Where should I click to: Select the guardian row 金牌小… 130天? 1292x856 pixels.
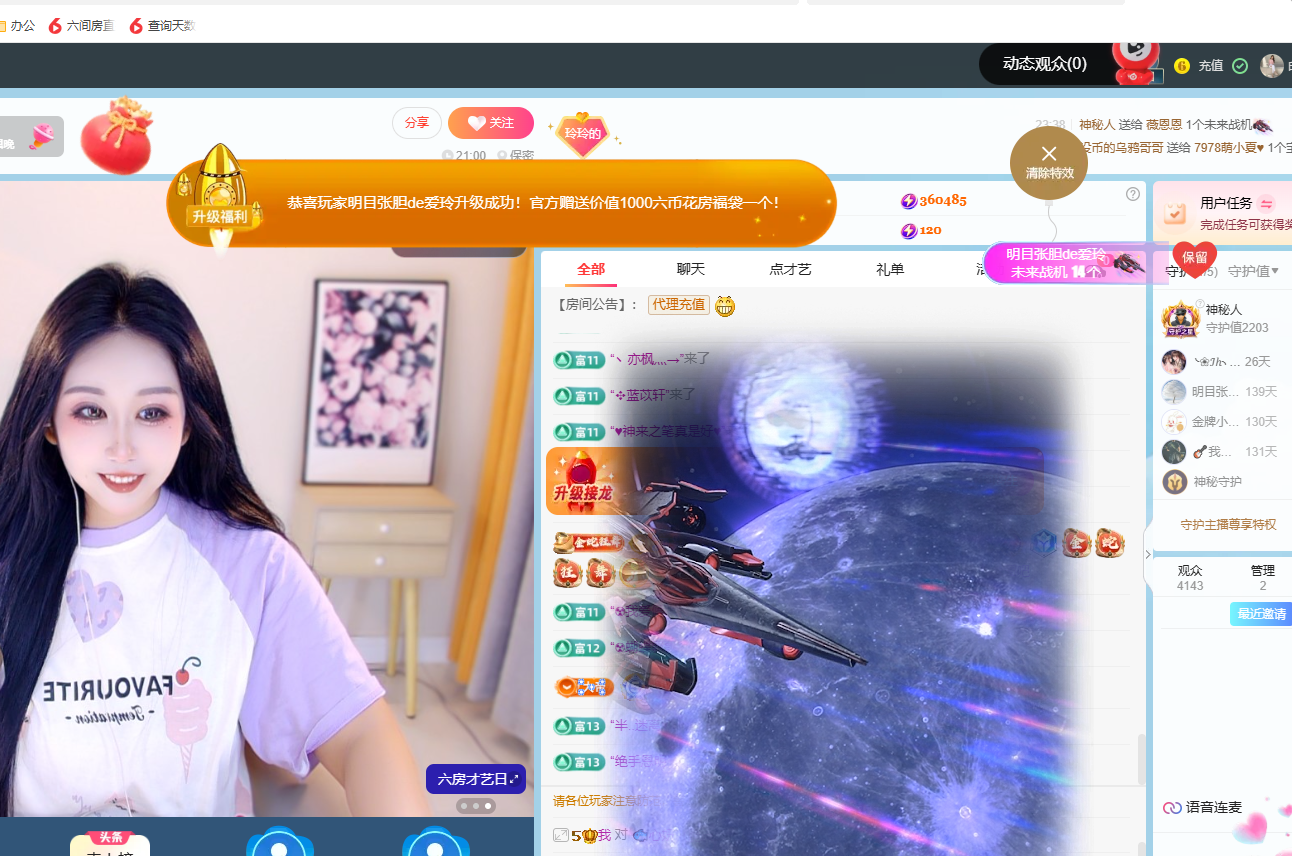pos(1221,421)
